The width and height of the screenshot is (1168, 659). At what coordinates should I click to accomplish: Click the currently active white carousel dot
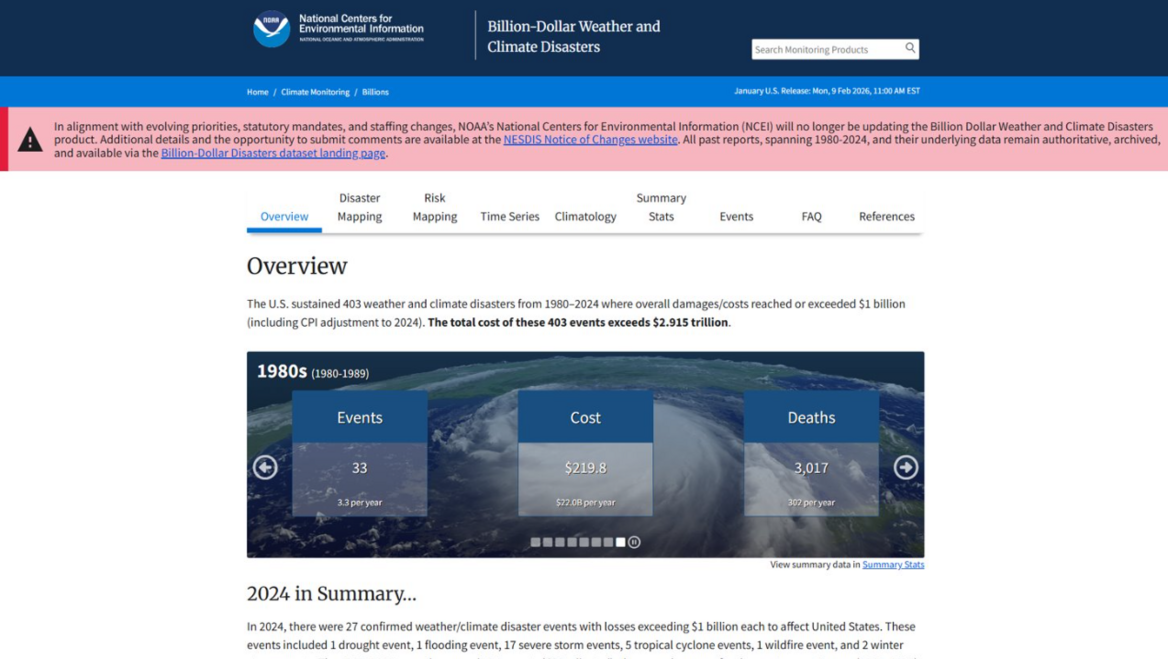click(x=621, y=542)
